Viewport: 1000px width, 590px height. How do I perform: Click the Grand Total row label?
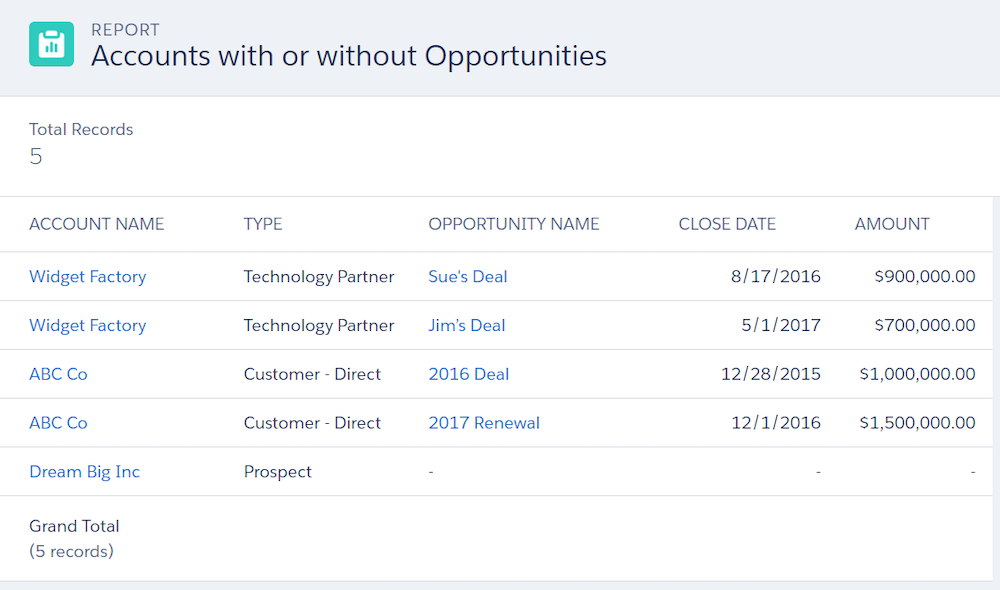pyautogui.click(x=74, y=526)
